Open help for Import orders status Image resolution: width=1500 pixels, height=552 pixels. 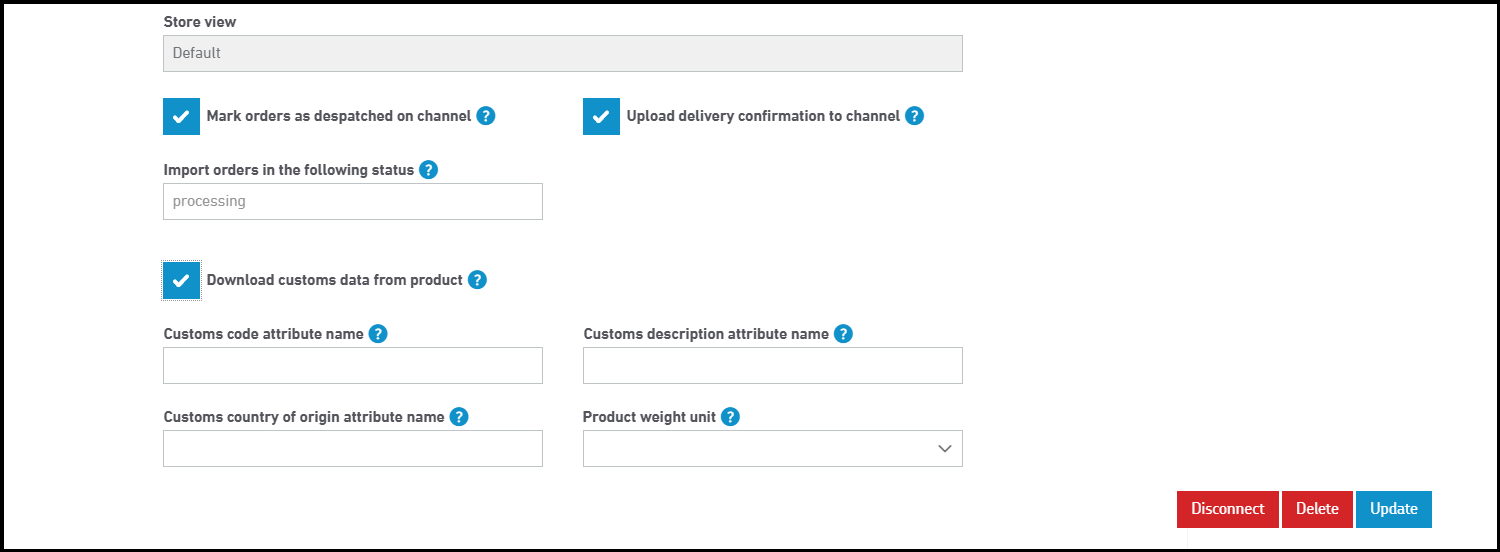tap(429, 170)
